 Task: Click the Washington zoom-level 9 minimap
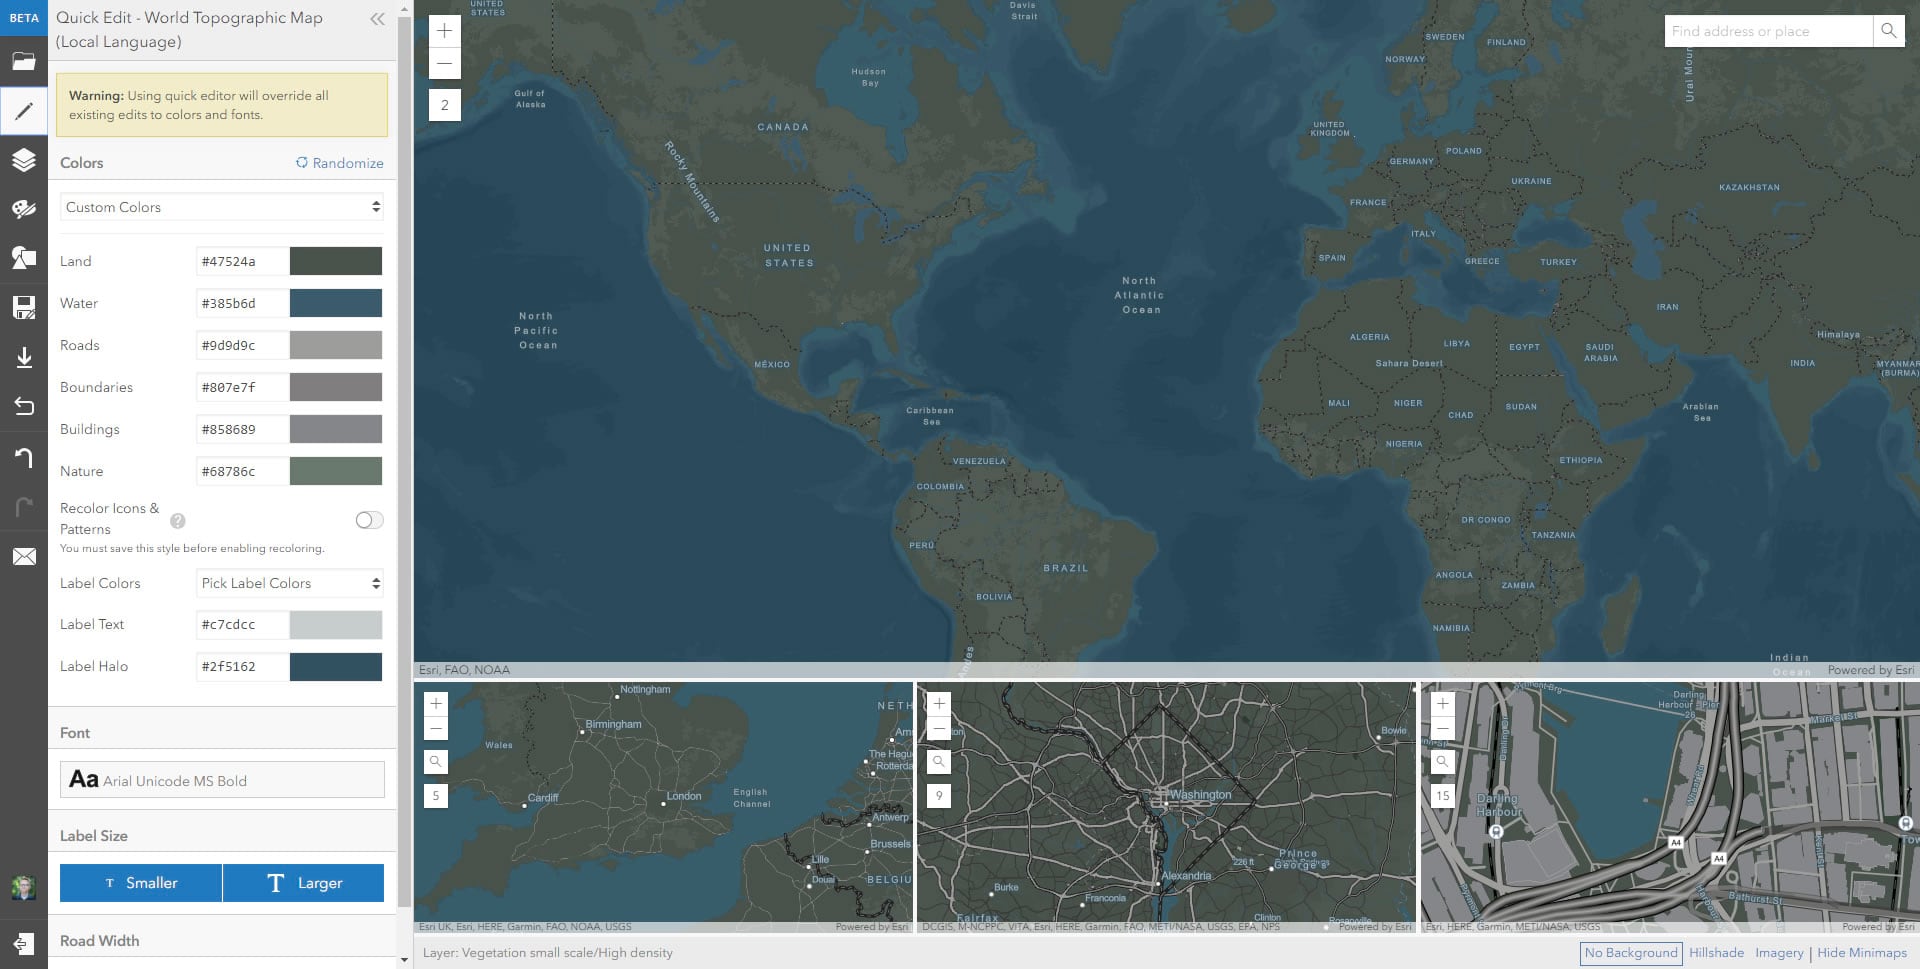click(1166, 807)
